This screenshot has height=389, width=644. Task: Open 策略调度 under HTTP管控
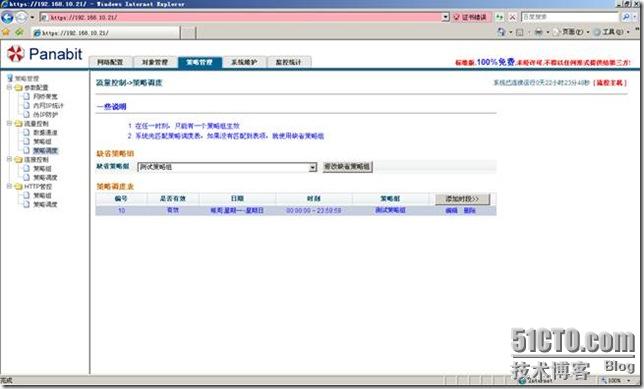pyautogui.click(x=45, y=204)
